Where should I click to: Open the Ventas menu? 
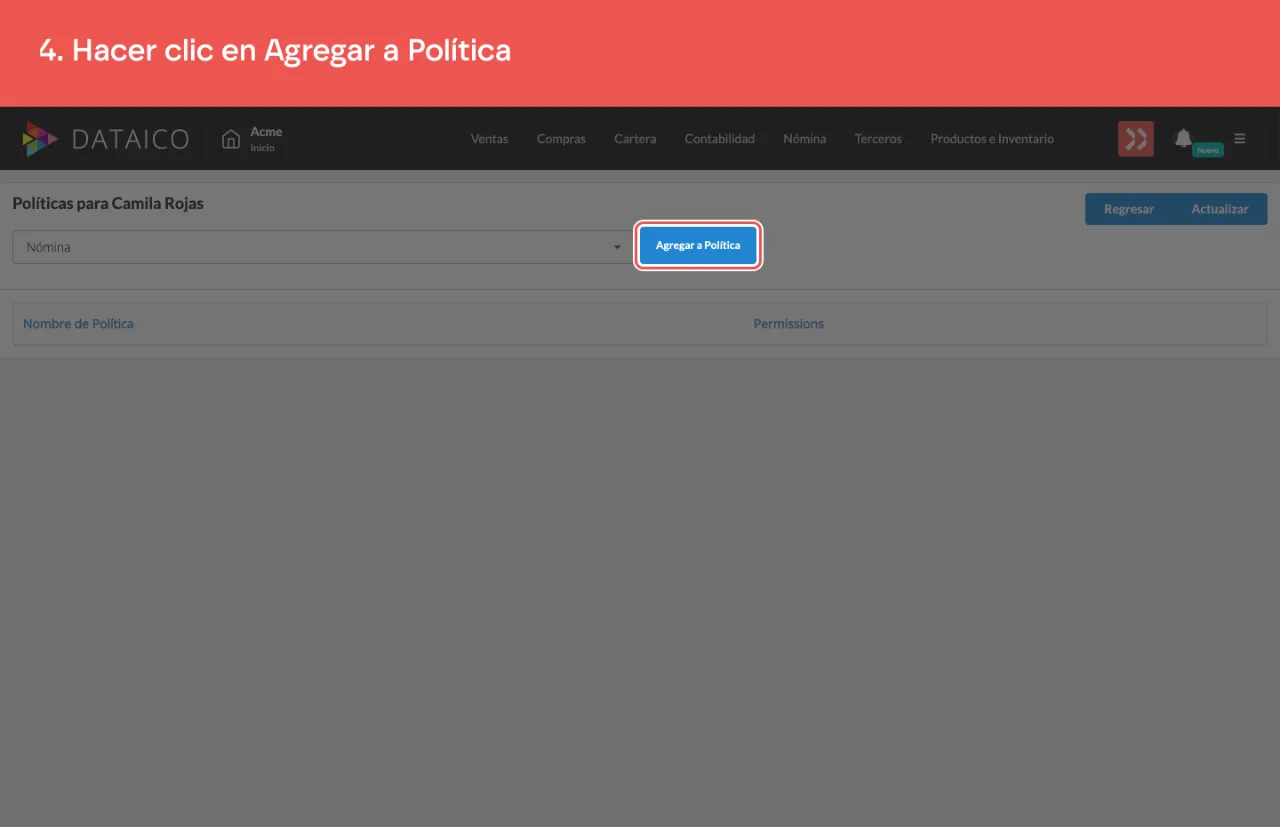pos(489,139)
